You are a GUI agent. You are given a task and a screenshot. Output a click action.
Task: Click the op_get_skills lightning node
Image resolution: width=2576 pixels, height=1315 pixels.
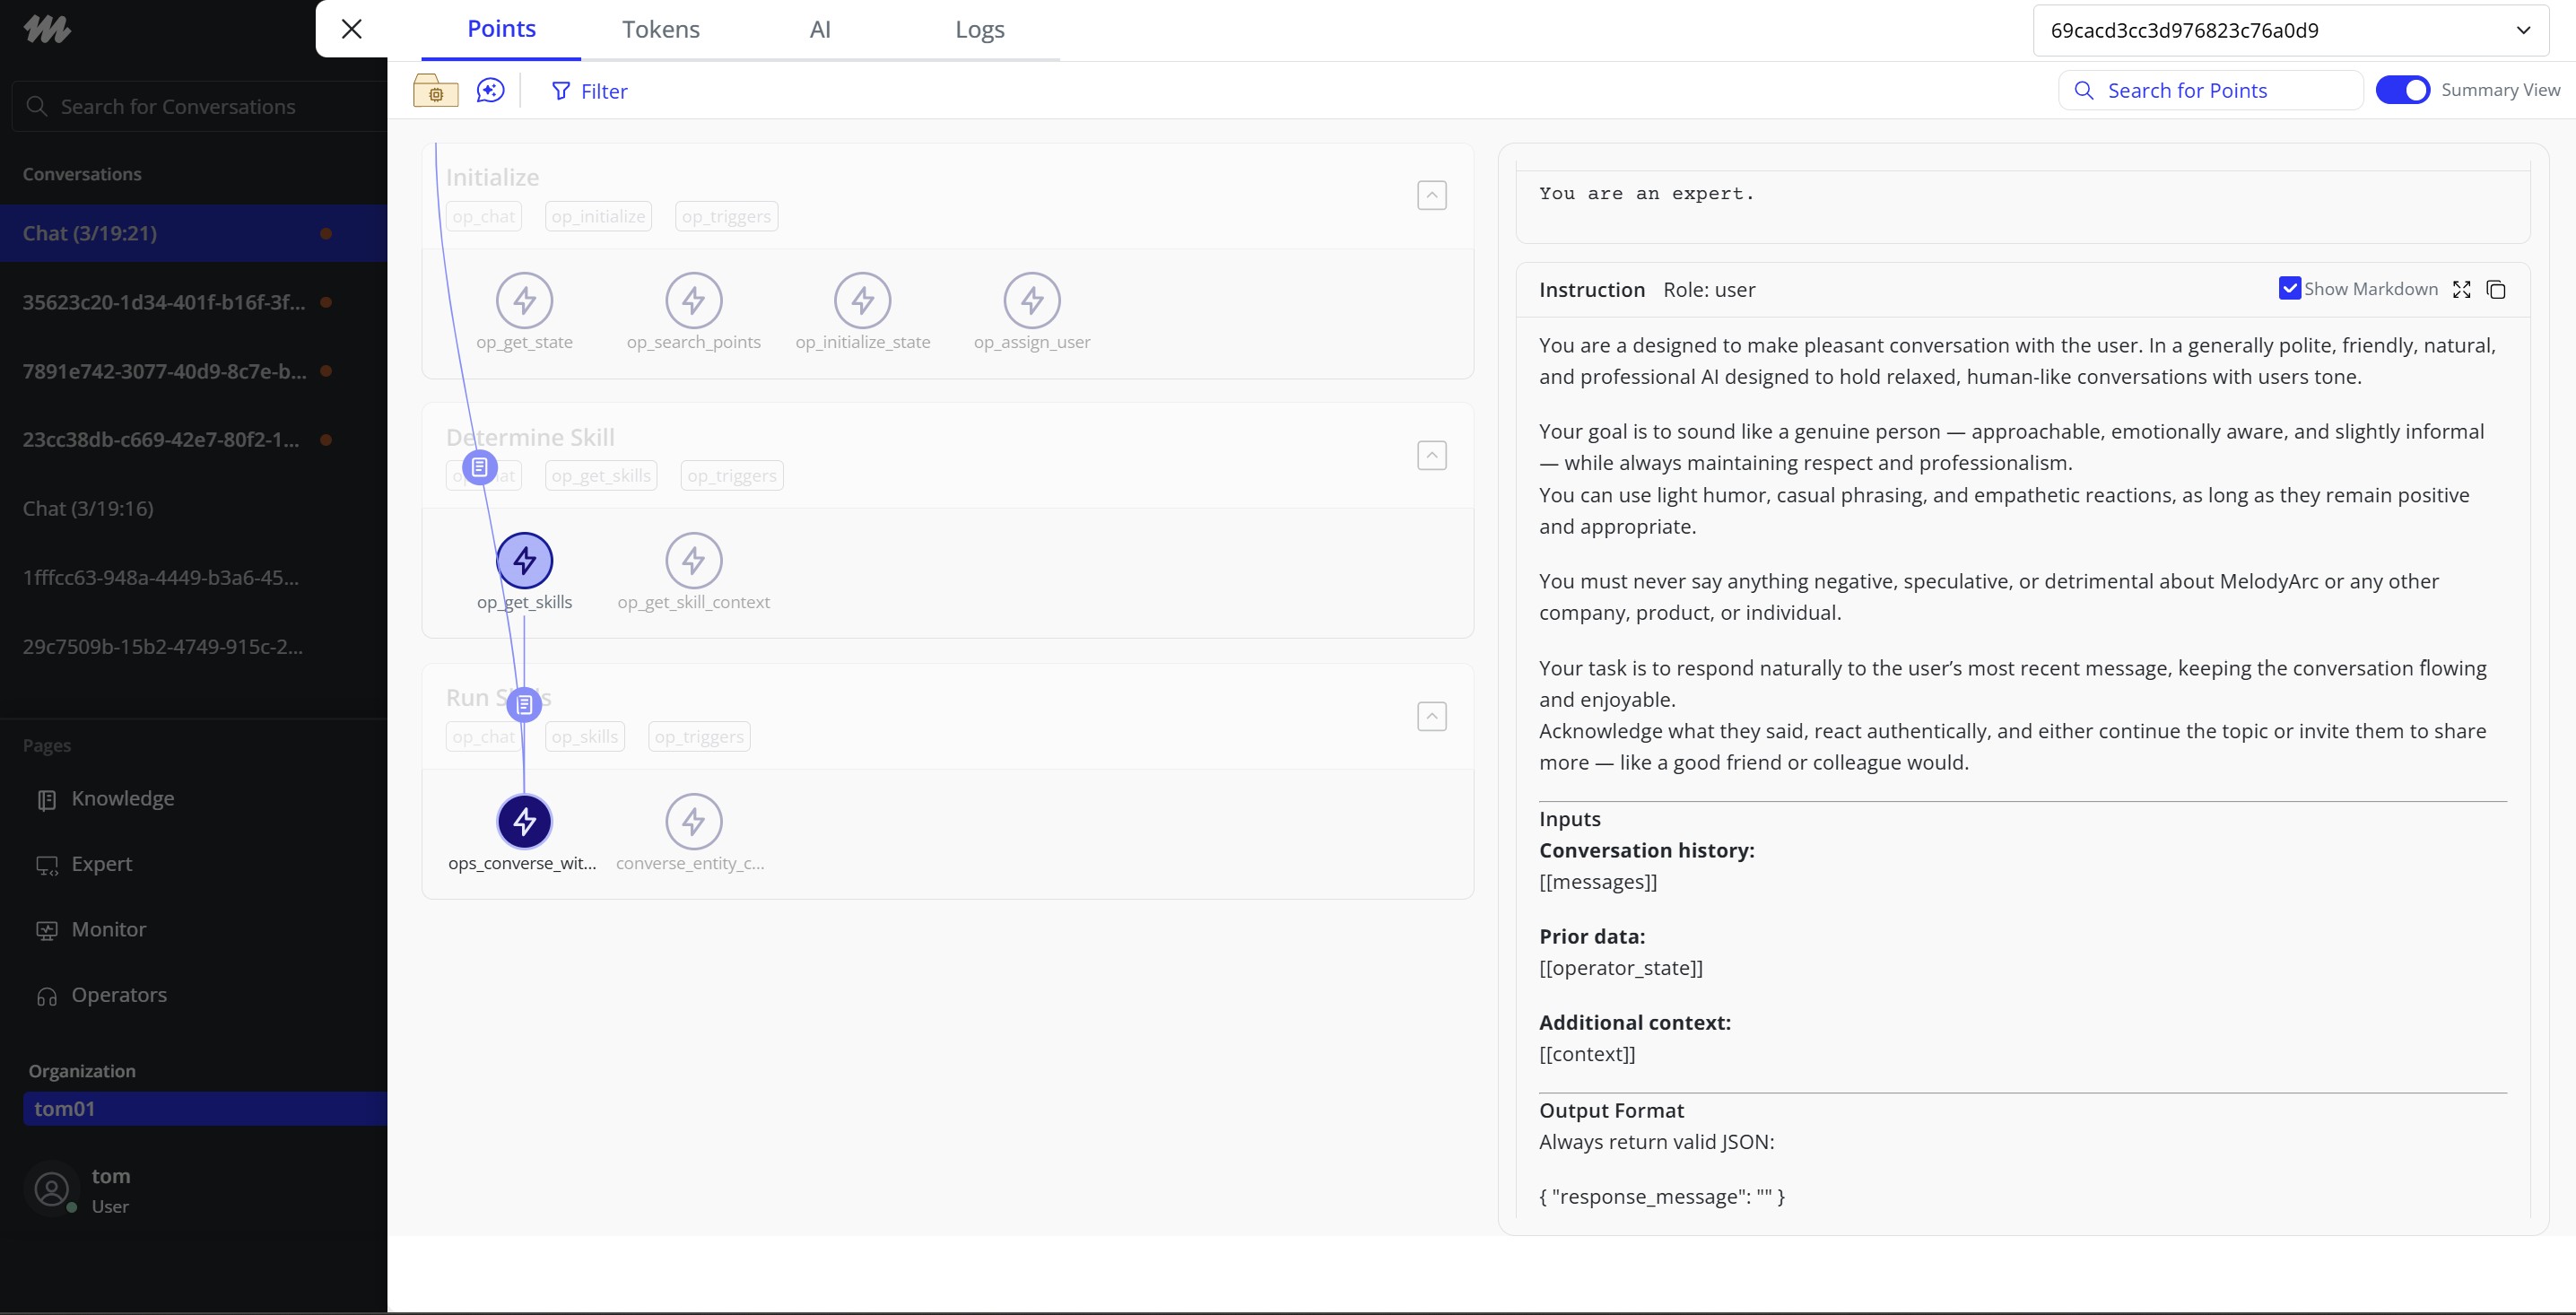coord(524,561)
